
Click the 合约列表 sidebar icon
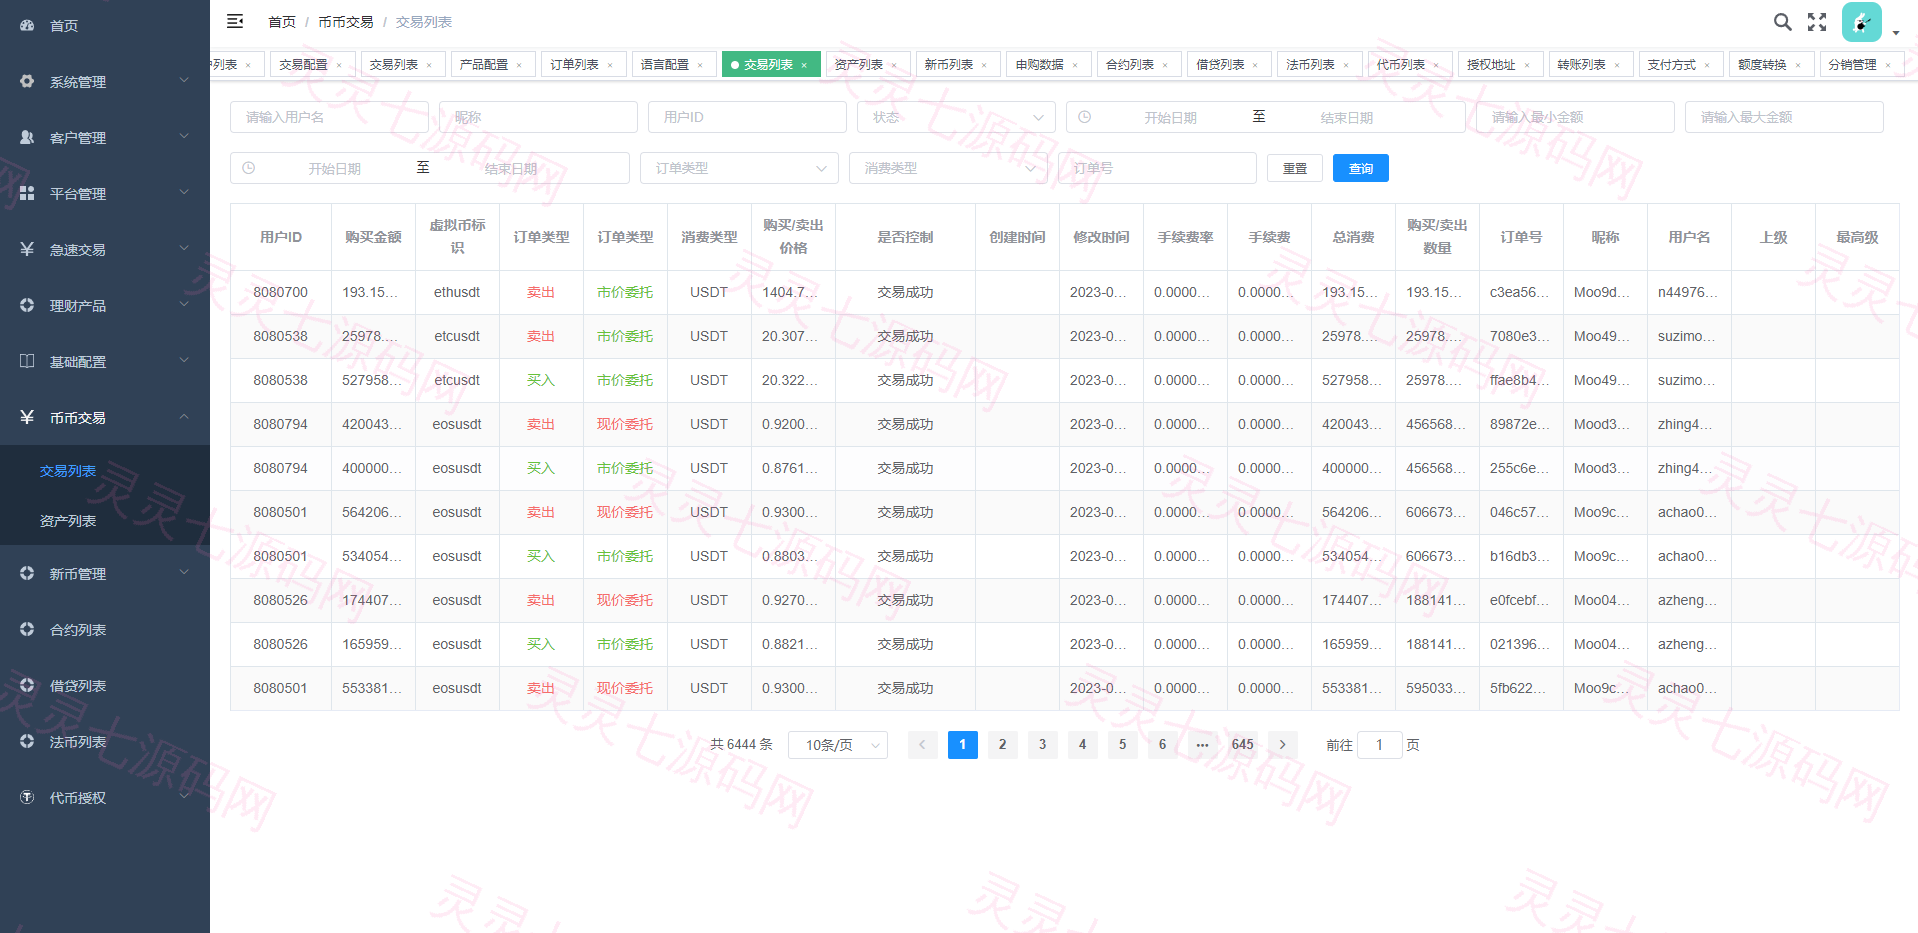tap(27, 629)
